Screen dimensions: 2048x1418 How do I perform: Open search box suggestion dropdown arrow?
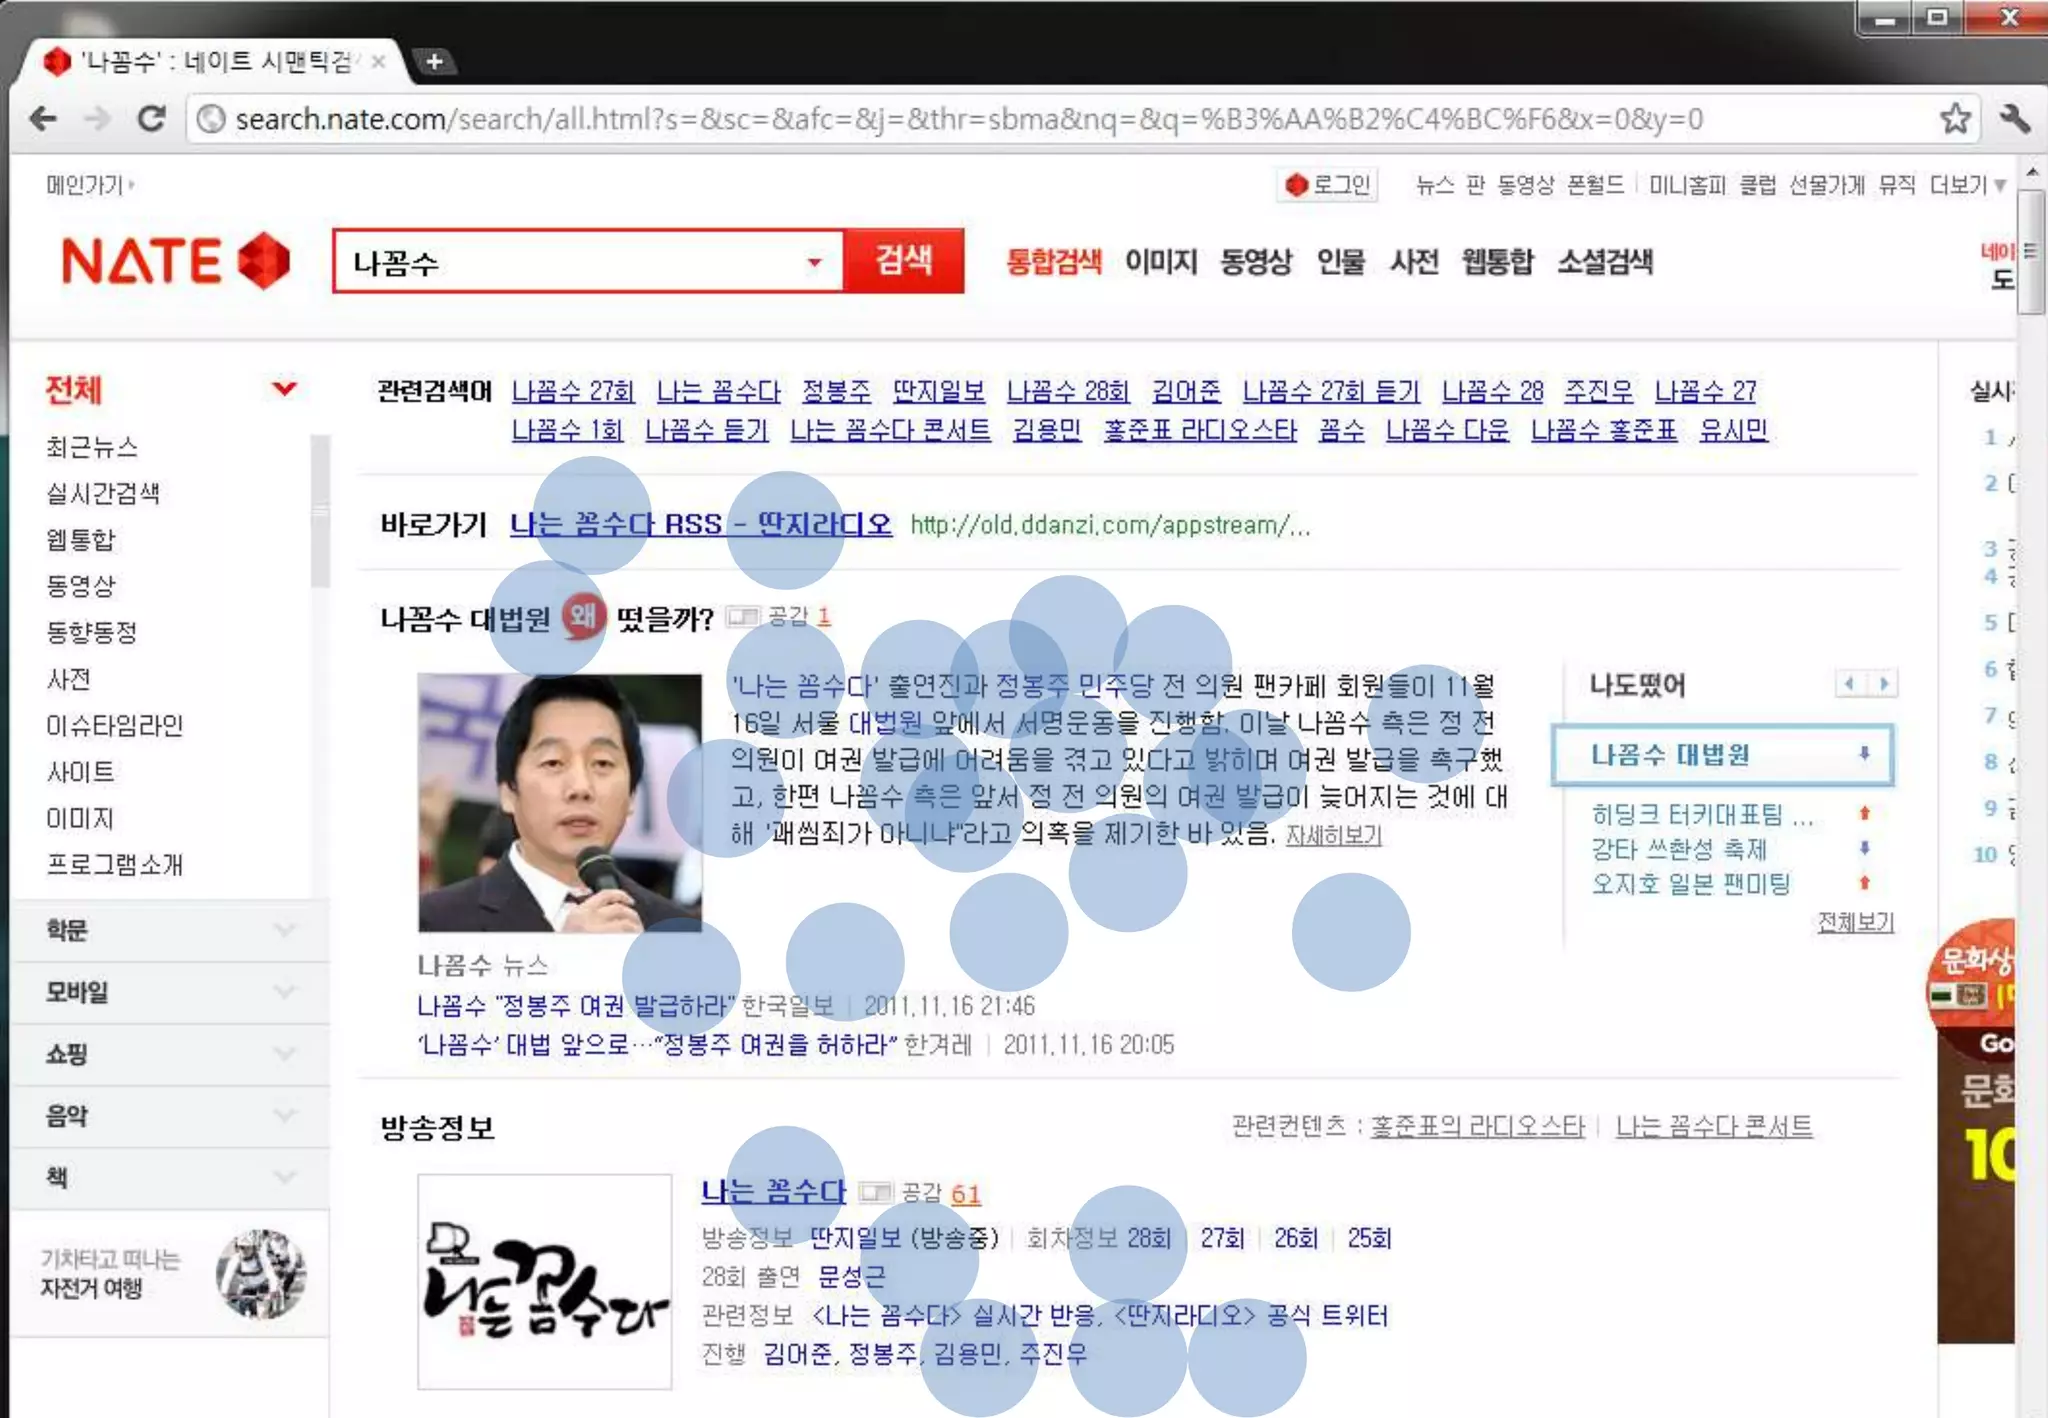pyautogui.click(x=814, y=262)
